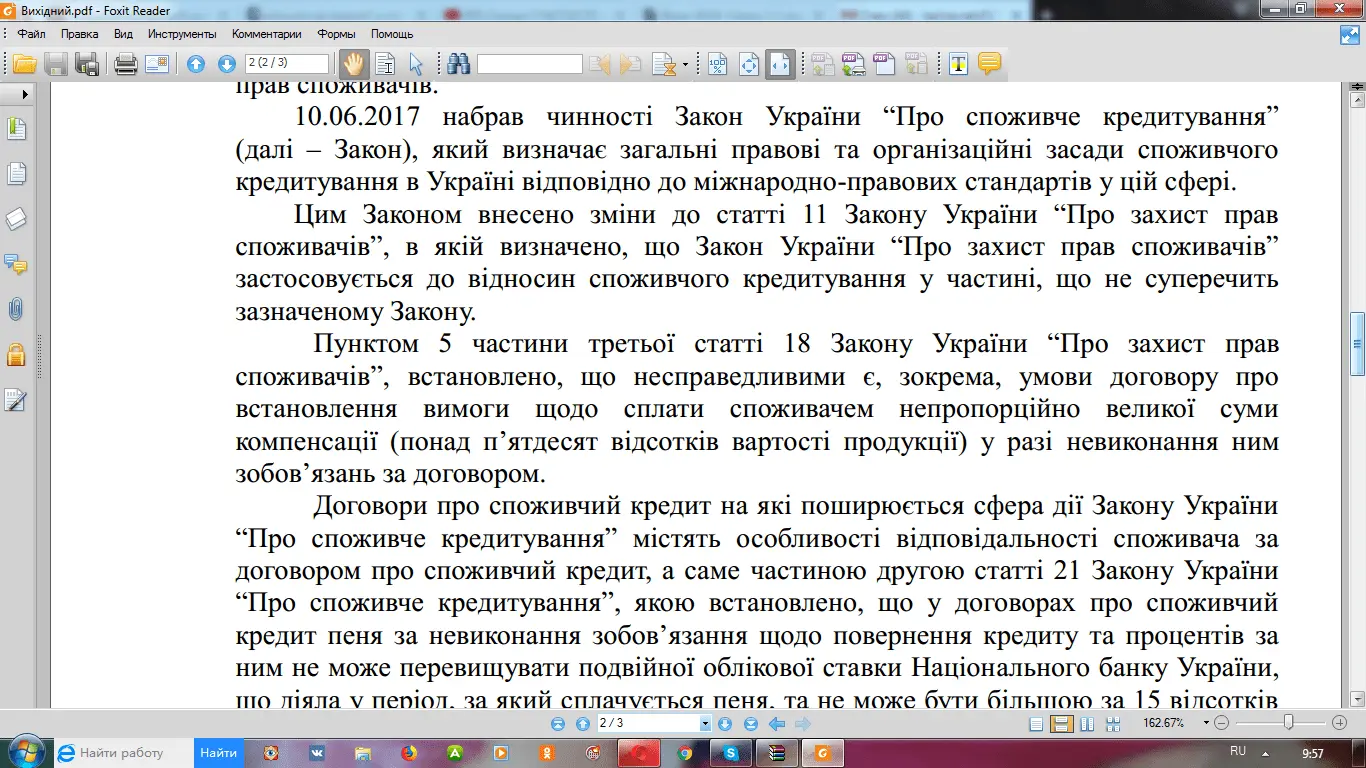Click the zoom slider handle
Viewport: 1366px width, 768px height.
click(1289, 723)
